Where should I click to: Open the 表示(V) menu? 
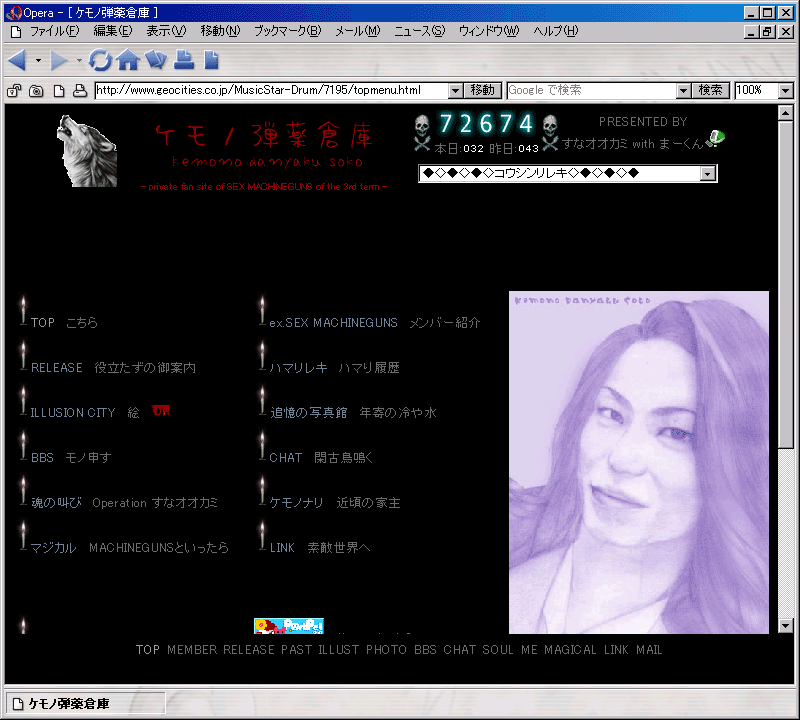(166, 31)
